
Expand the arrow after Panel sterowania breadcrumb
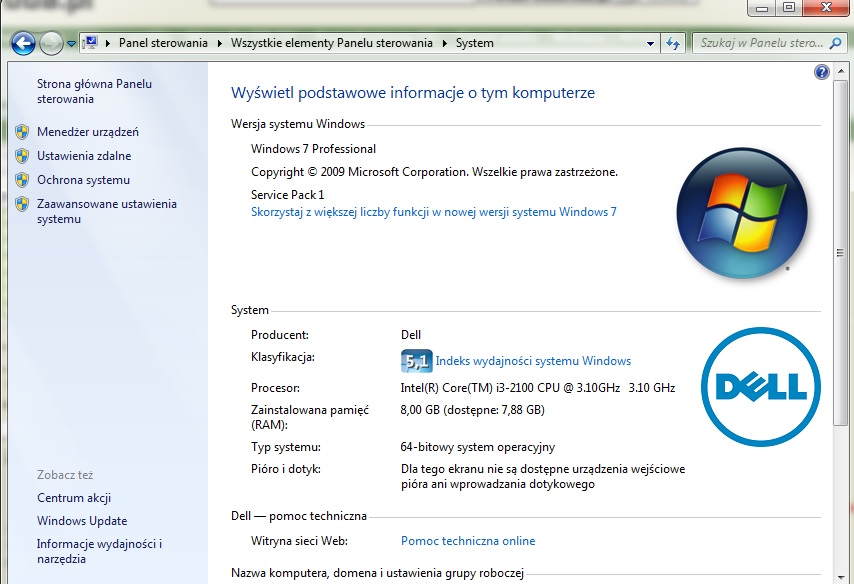pyautogui.click(x=219, y=43)
